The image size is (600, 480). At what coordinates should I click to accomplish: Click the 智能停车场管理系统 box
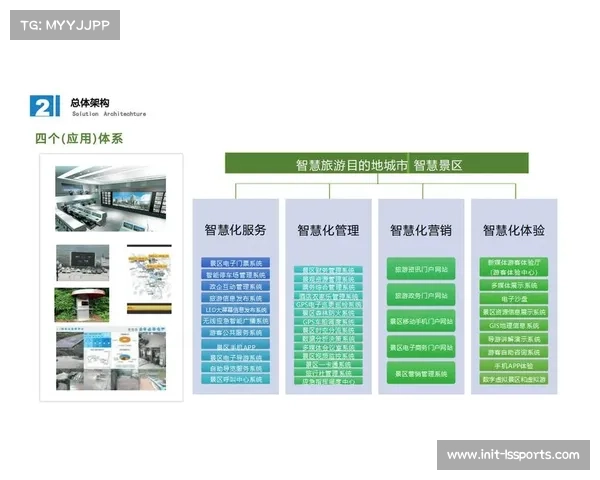click(x=236, y=275)
